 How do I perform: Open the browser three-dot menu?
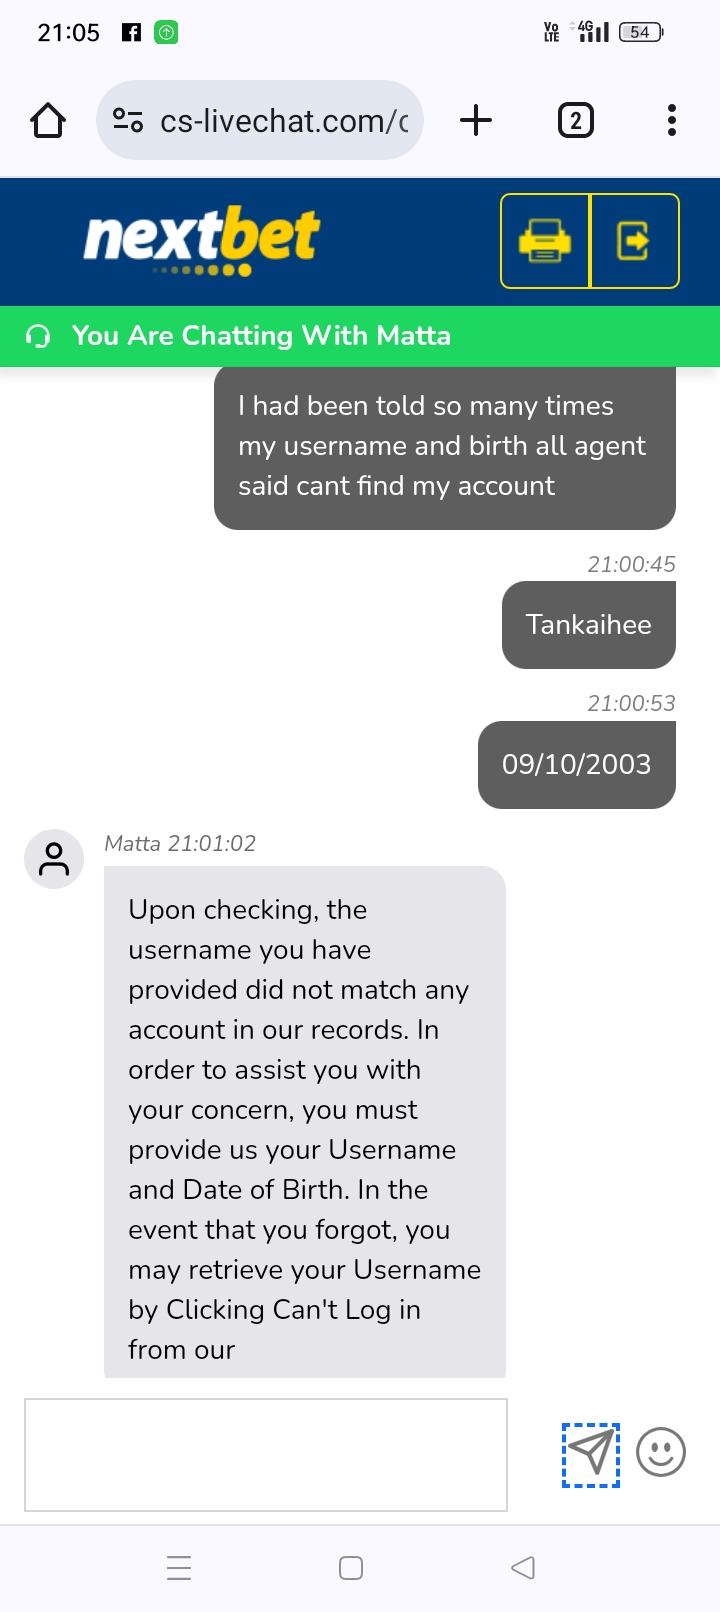point(672,121)
